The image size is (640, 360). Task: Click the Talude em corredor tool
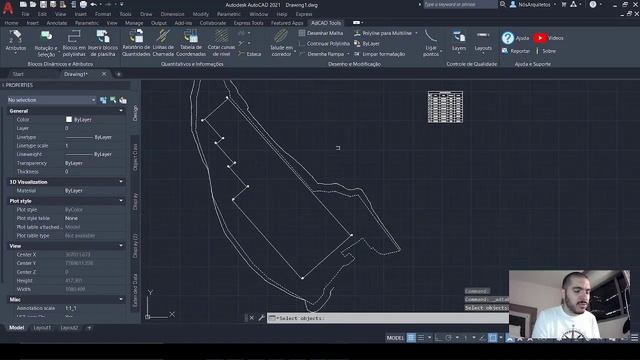281,43
